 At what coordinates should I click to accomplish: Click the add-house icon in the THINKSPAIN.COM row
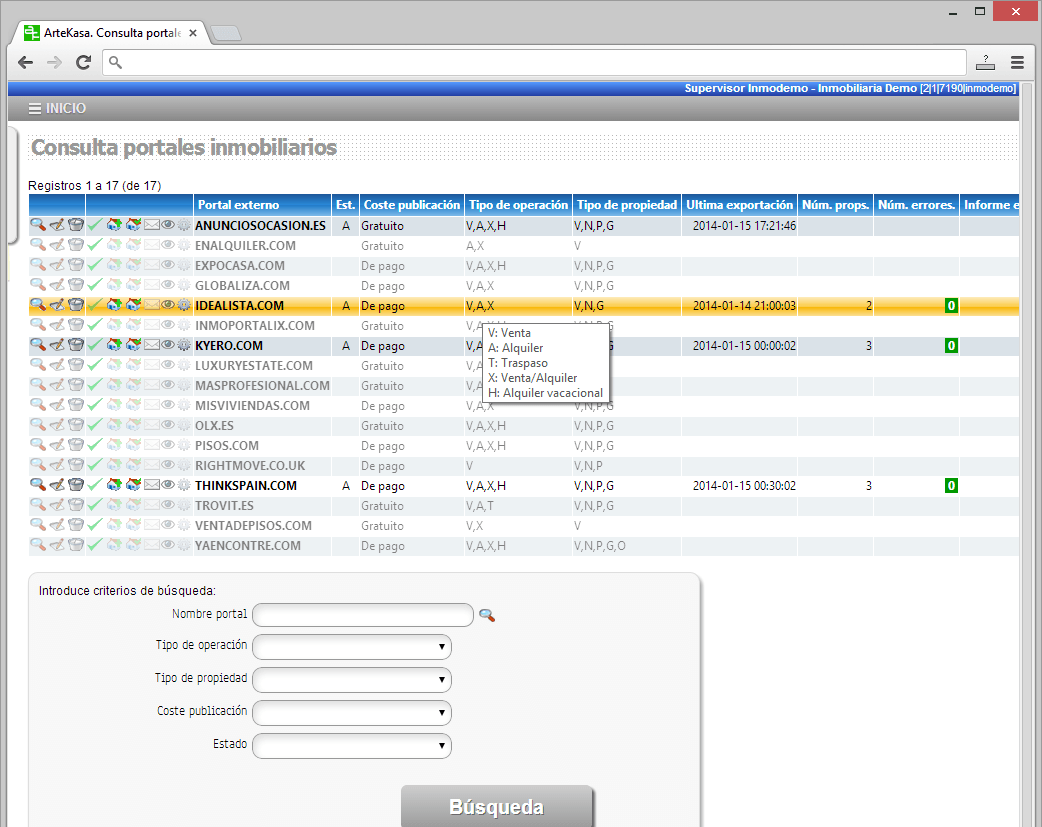tap(114, 486)
